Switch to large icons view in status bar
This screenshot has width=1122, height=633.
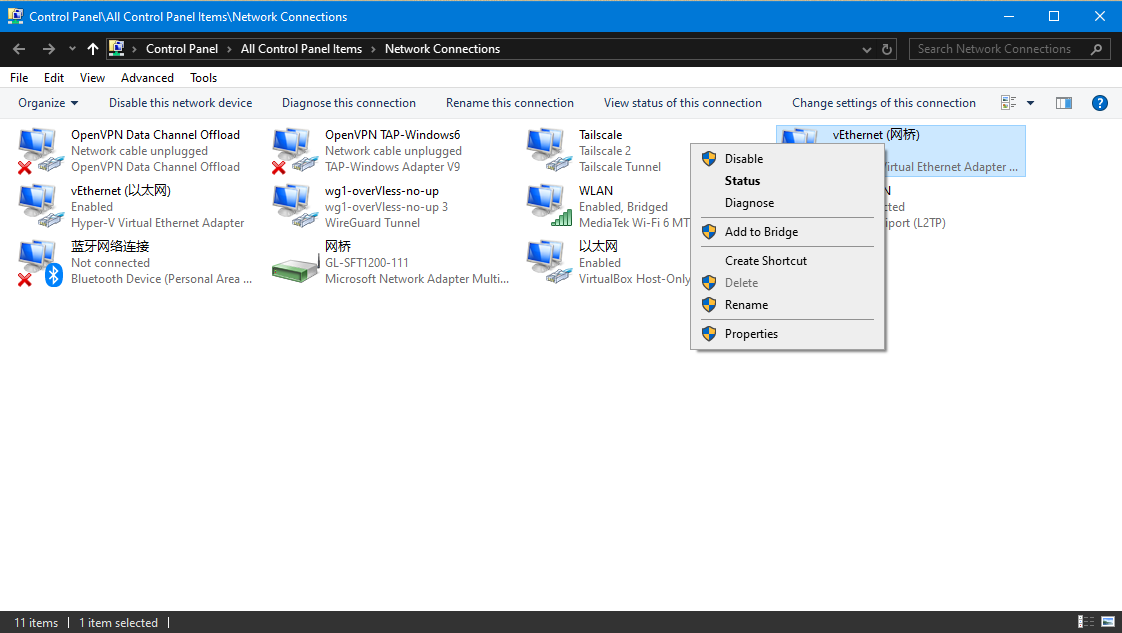[x=1108, y=622]
